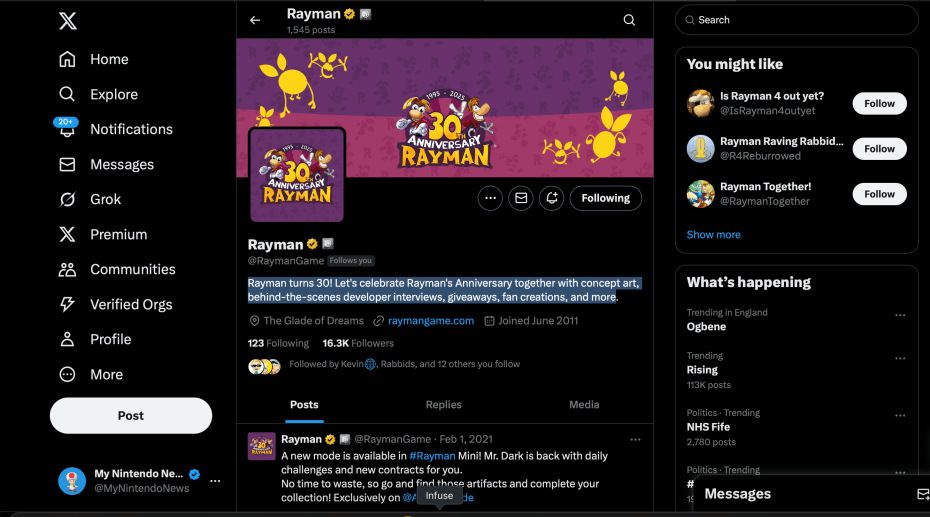Click the right-hand Search field
Image resolution: width=930 pixels, height=517 pixels.
click(x=797, y=20)
